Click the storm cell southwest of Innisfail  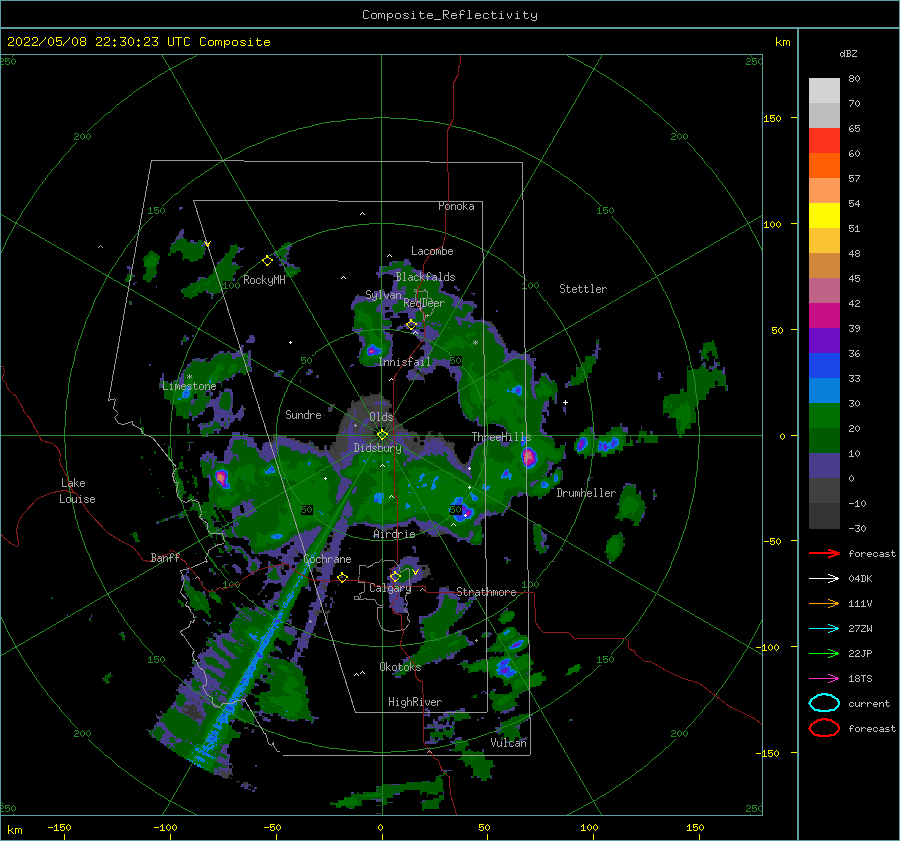tap(373, 350)
